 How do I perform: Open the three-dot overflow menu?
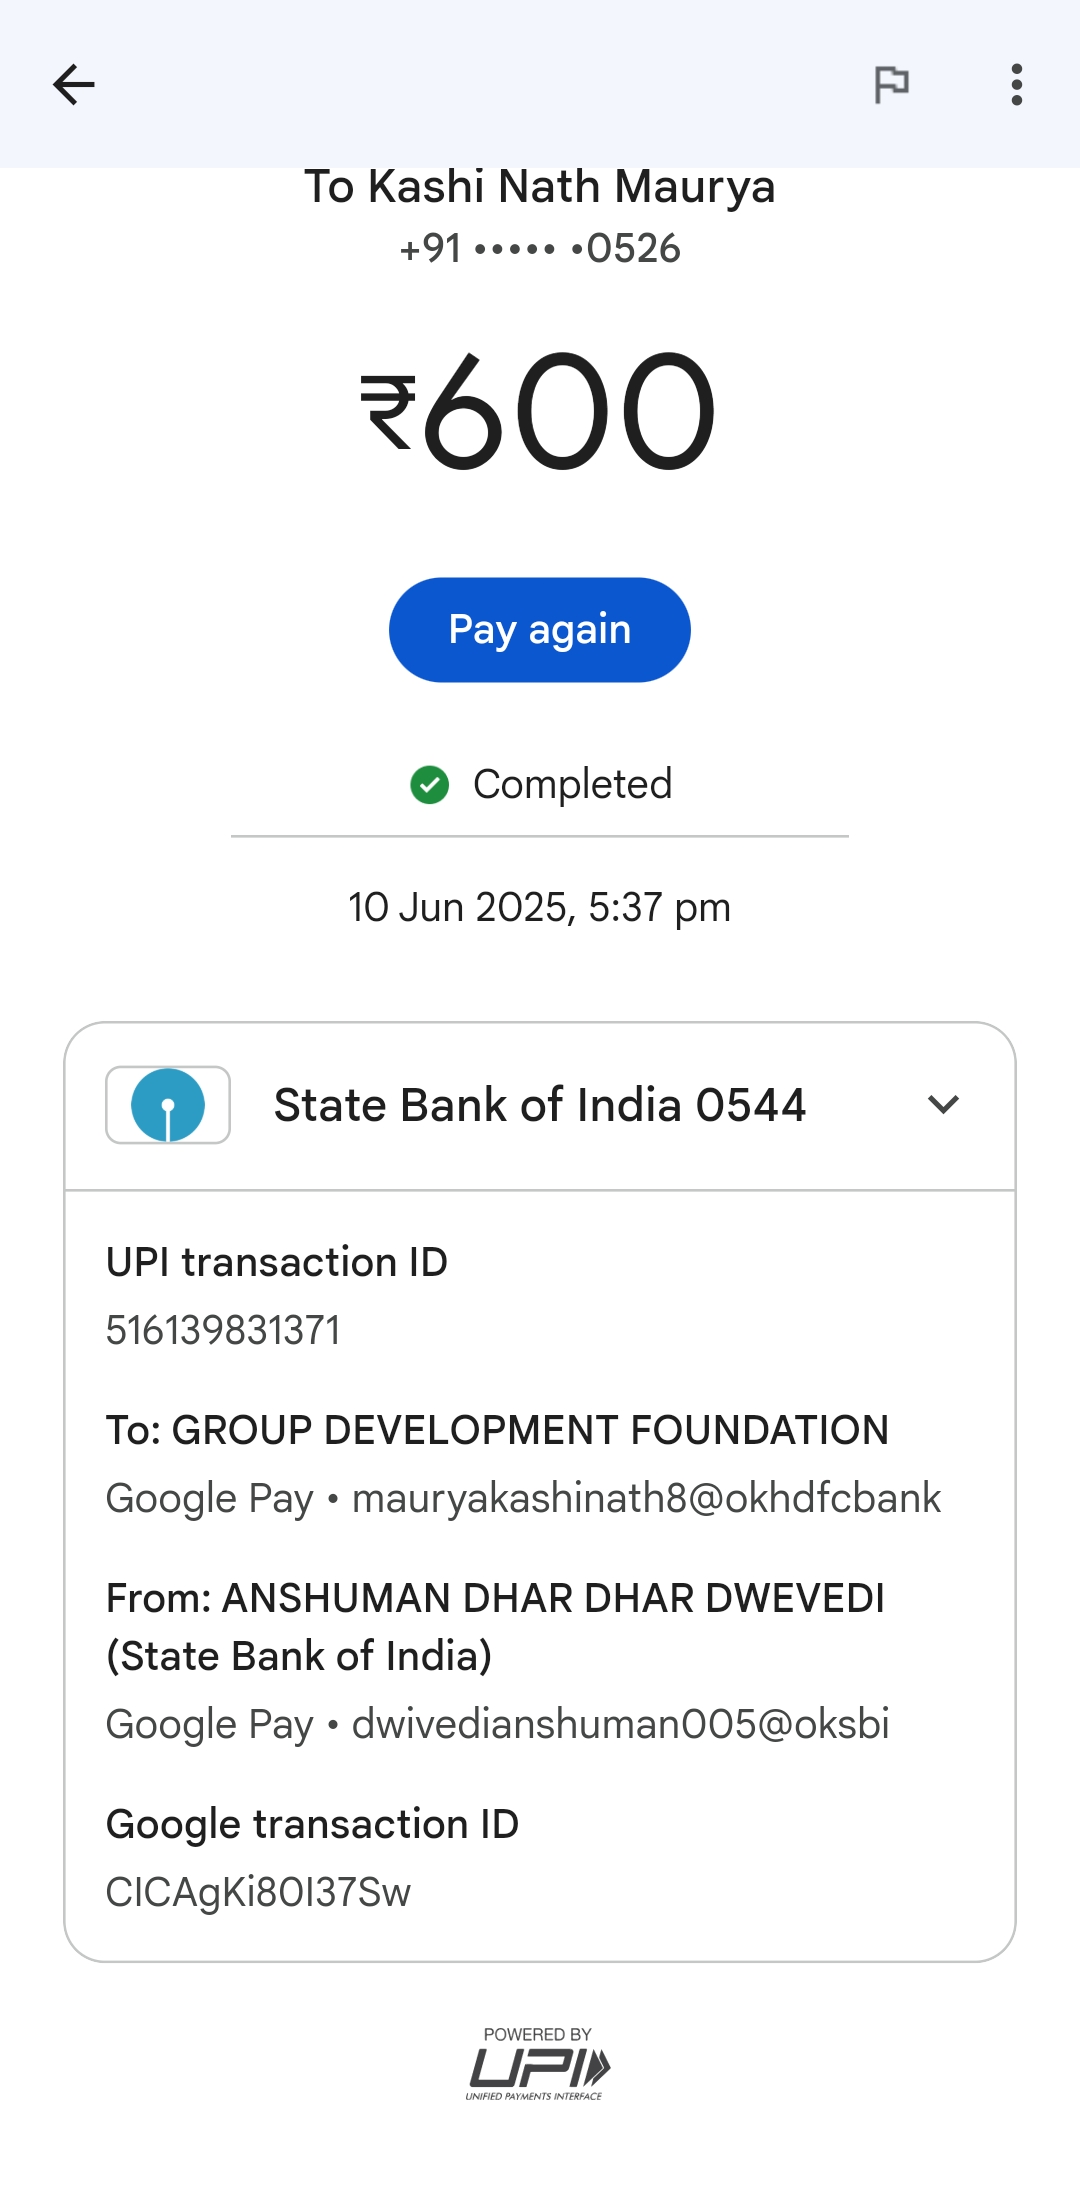point(1016,85)
